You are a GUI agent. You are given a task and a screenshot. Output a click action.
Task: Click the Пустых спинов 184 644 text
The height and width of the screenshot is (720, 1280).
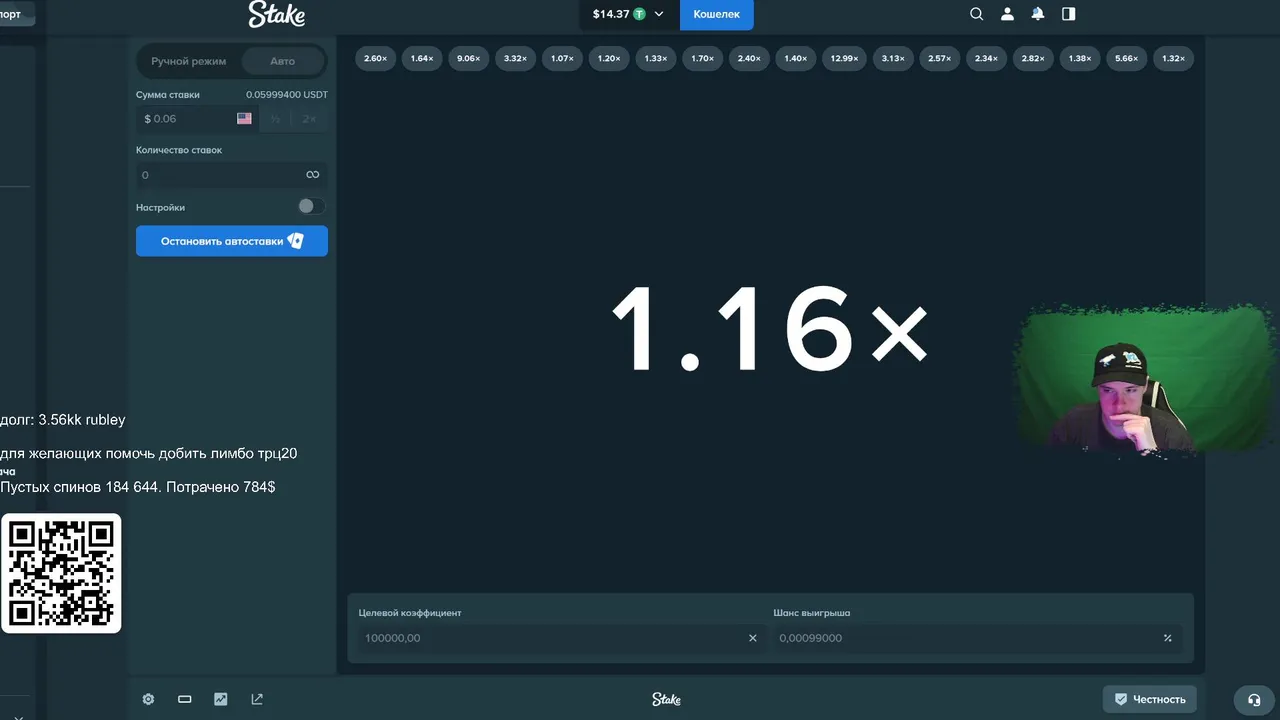tap(138, 487)
